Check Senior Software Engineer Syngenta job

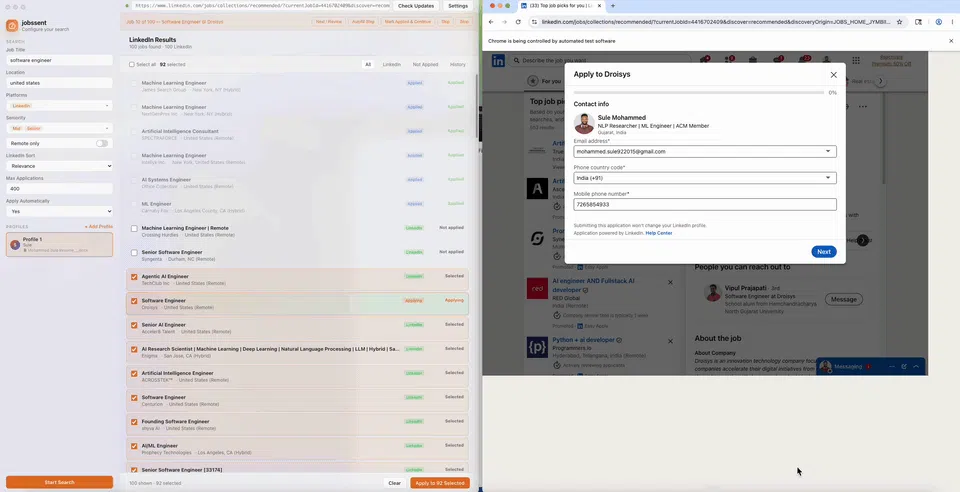(134, 253)
